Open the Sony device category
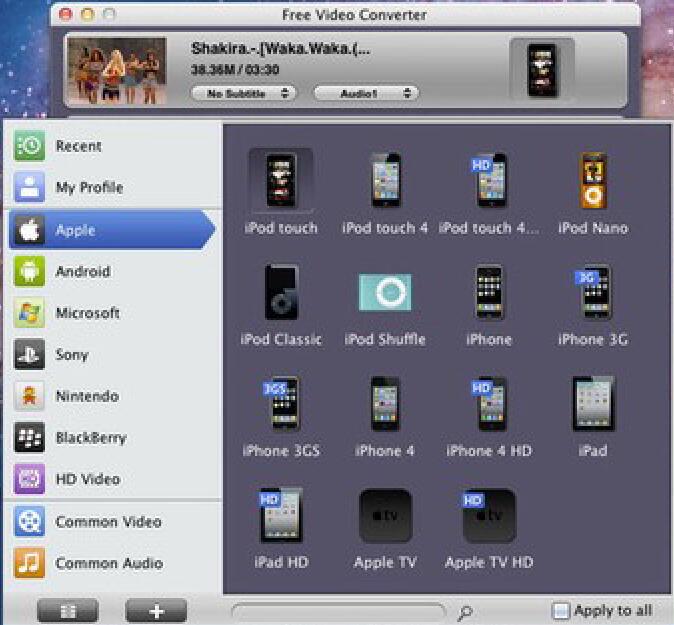The height and width of the screenshot is (625, 674). coord(113,355)
